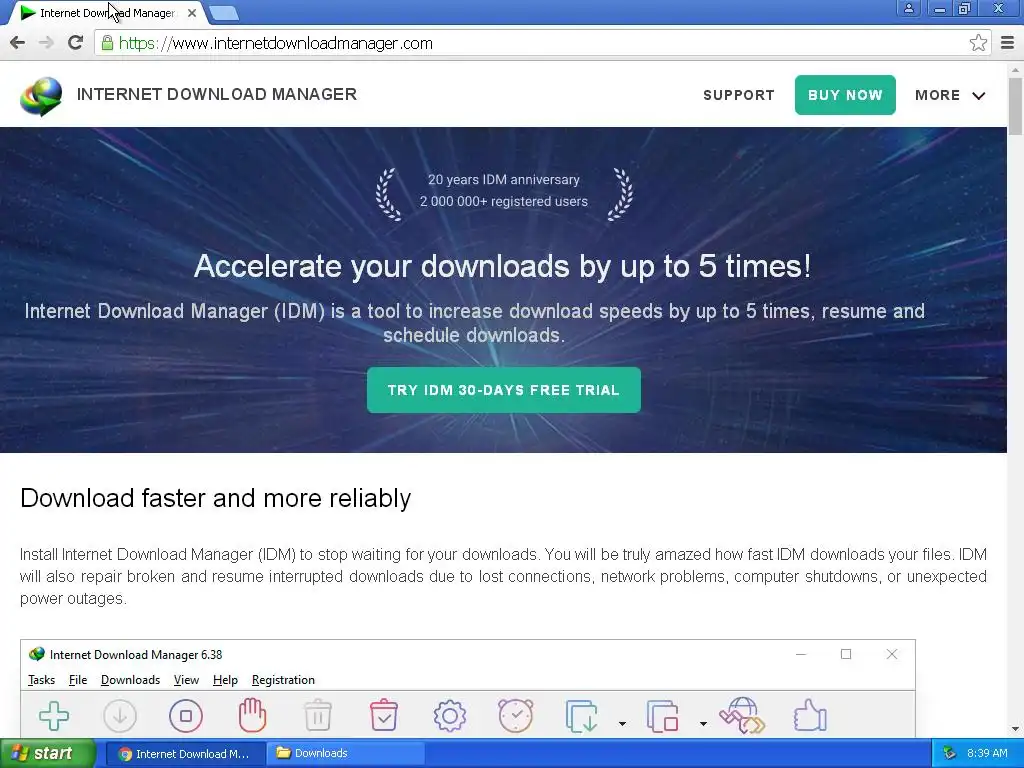Screen dimensions: 1024x768
Task: Click the INTERNET DOWNLOAD MANAGER site title
Action: pyautogui.click(x=217, y=95)
